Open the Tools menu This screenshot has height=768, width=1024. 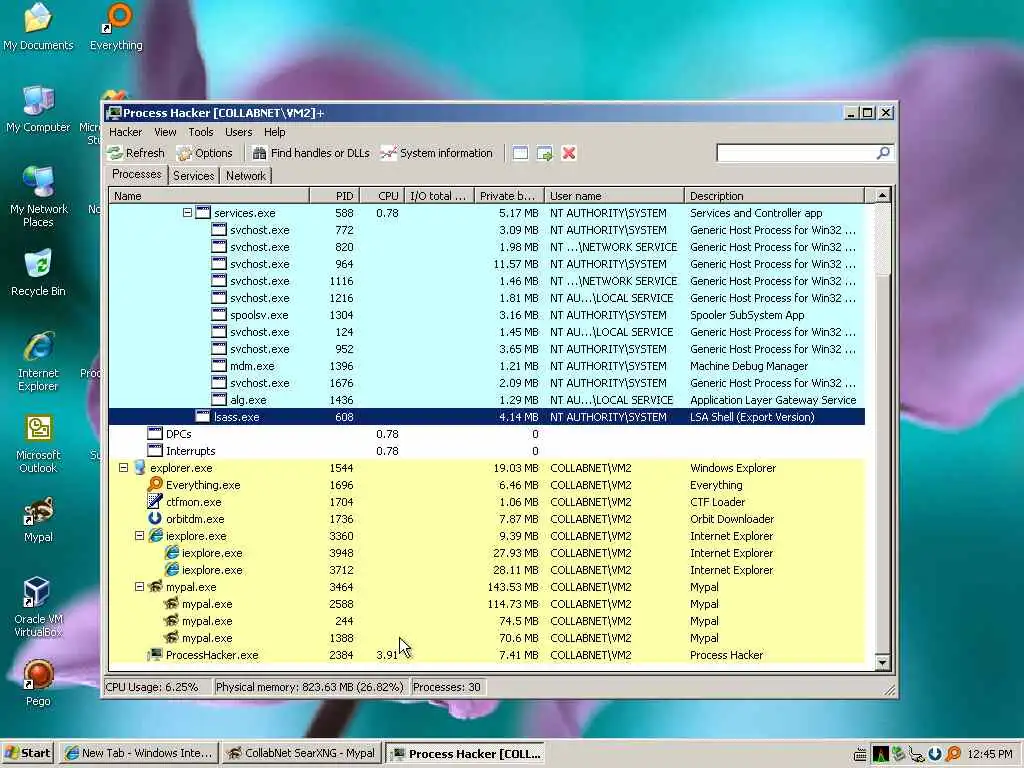coord(200,132)
